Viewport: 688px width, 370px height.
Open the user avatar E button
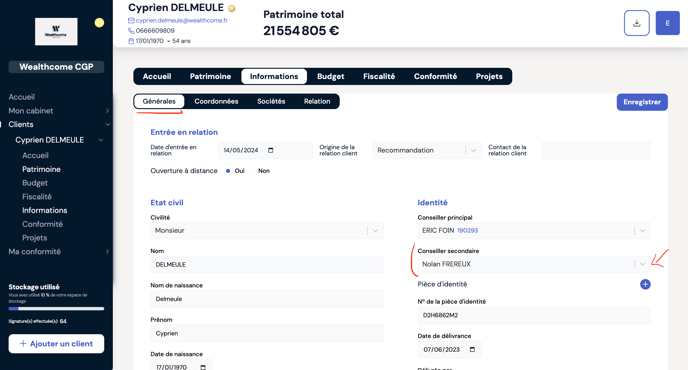(667, 23)
